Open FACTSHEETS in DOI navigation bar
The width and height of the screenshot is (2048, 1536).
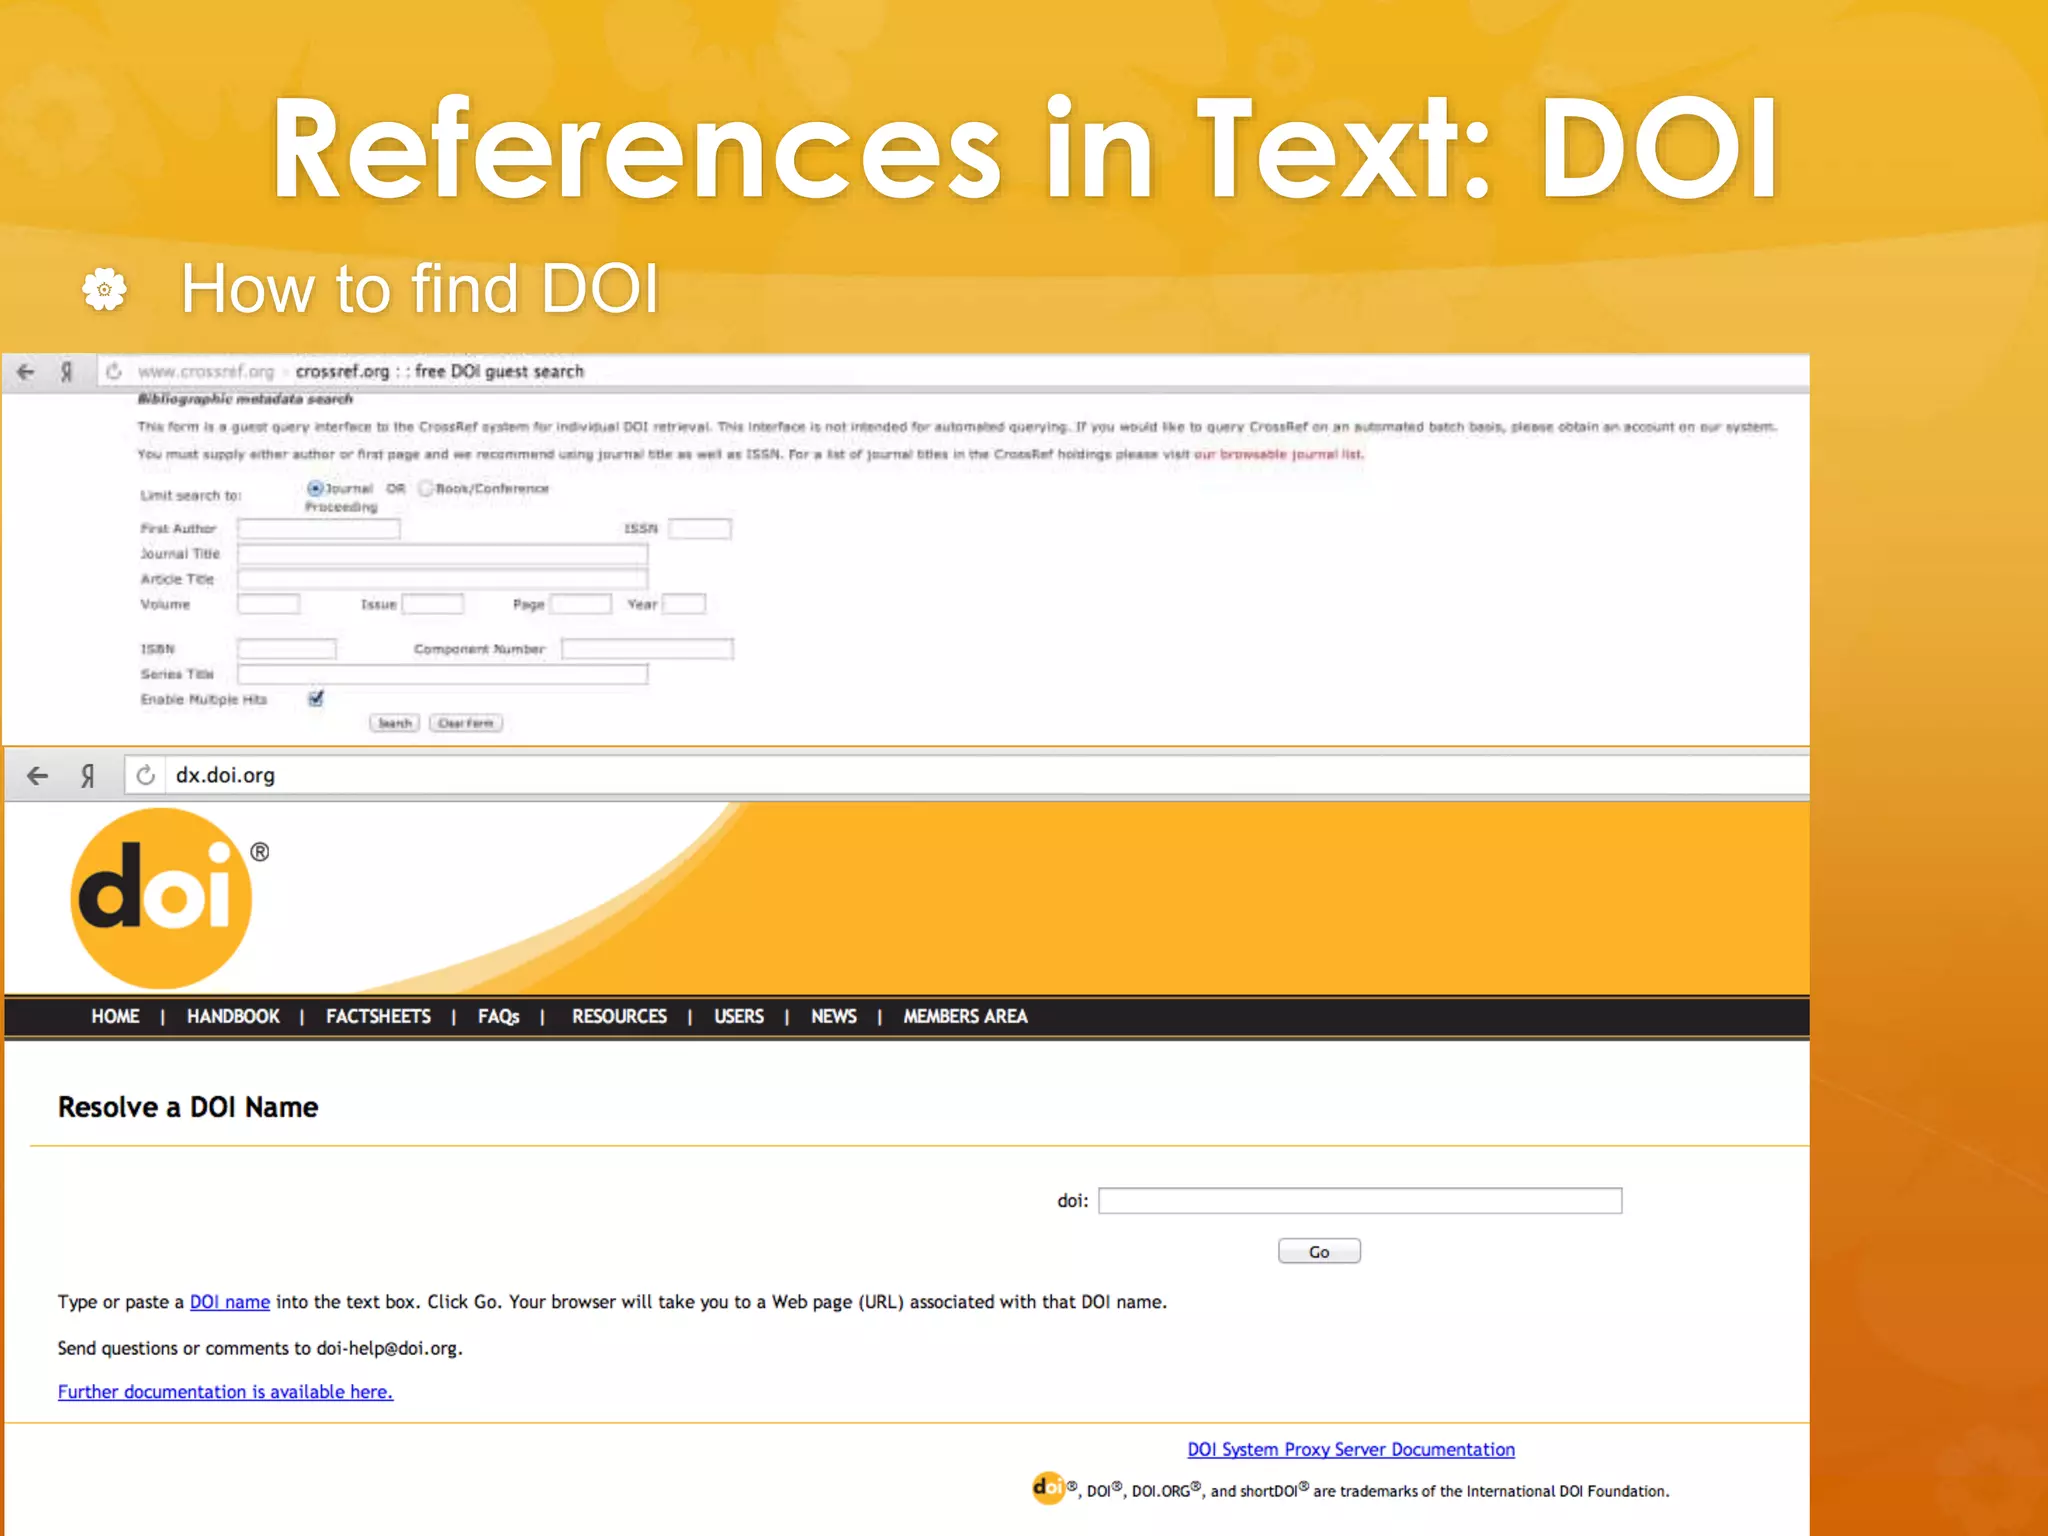tap(378, 1016)
